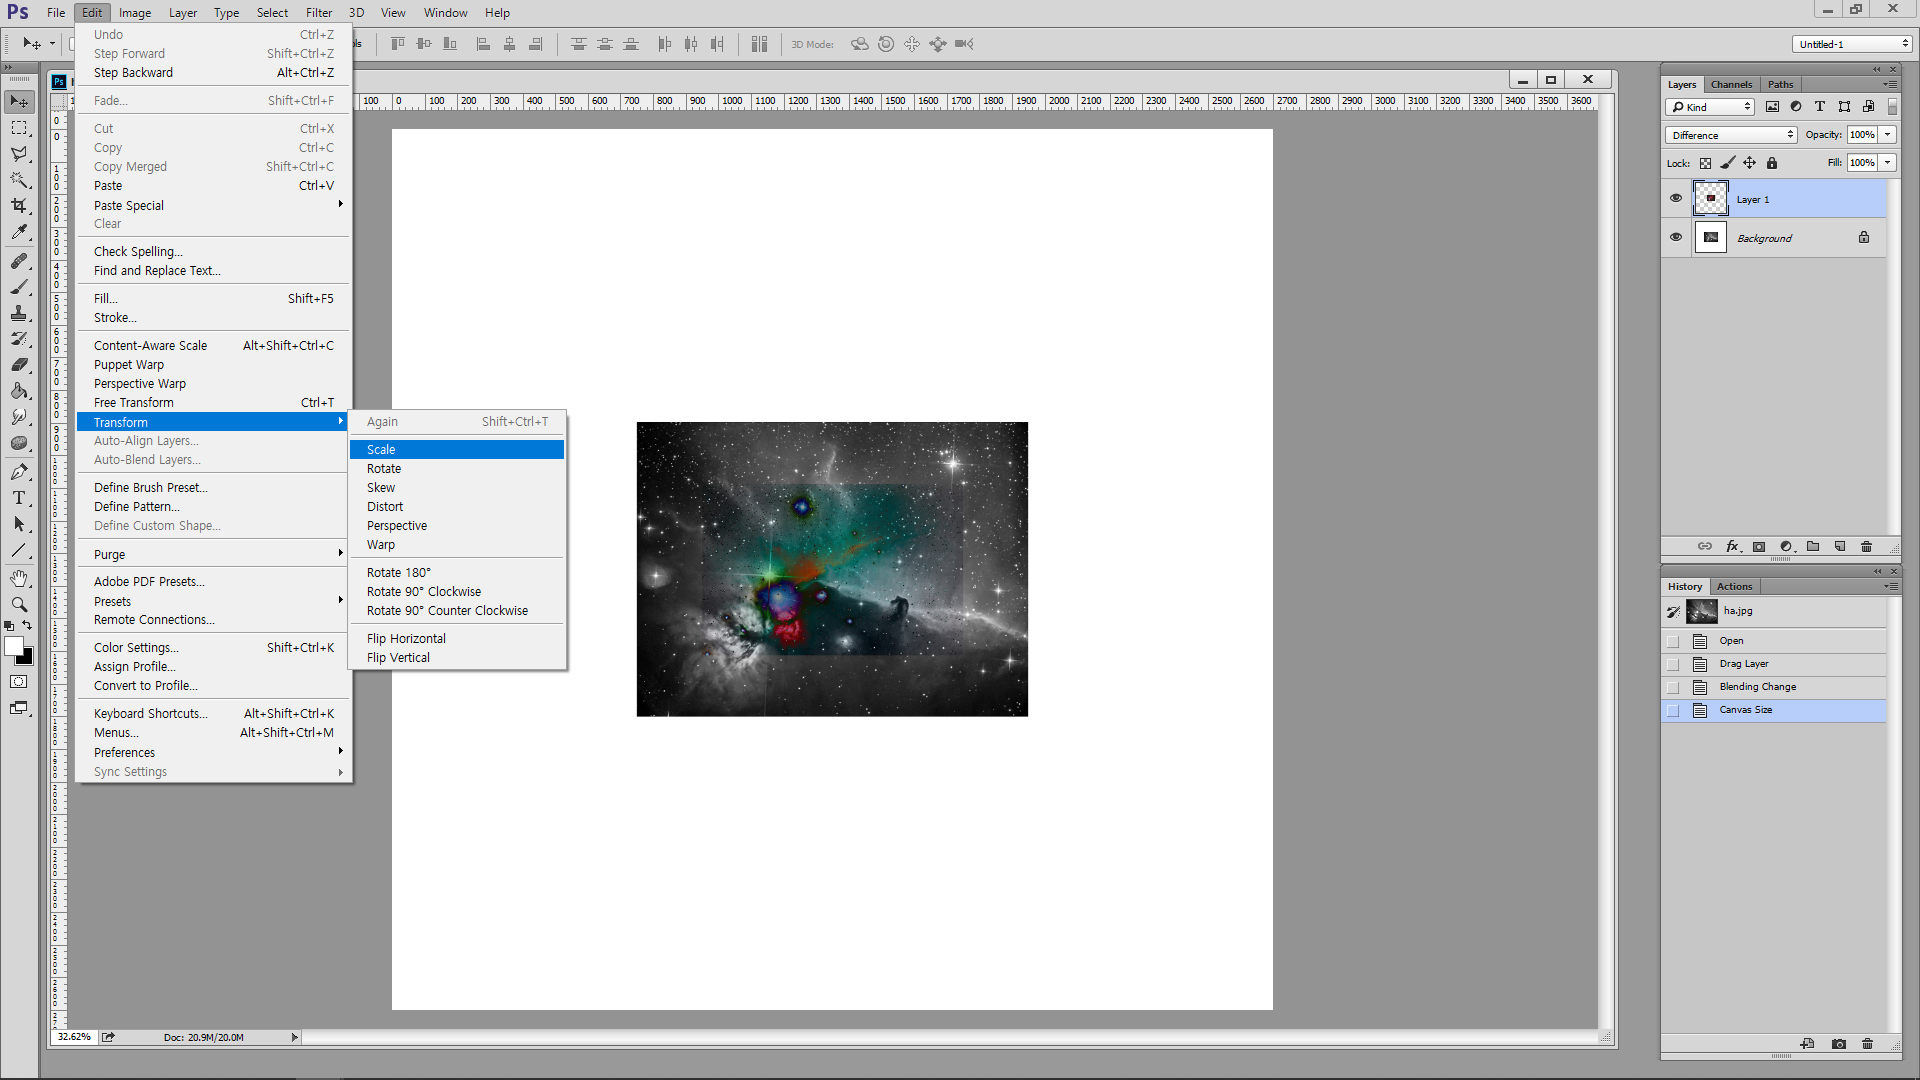This screenshot has width=1920, height=1080.
Task: Expand the Paste Special submenu
Action: (x=214, y=205)
